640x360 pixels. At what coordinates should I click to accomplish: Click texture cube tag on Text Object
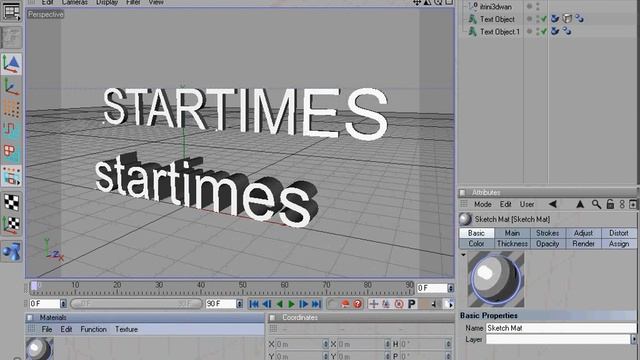(x=567, y=18)
